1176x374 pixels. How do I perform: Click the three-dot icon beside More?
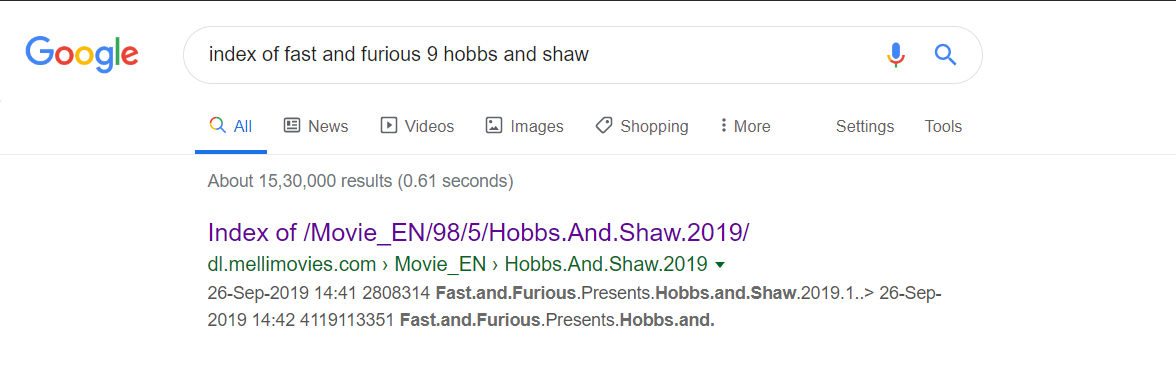(x=723, y=126)
